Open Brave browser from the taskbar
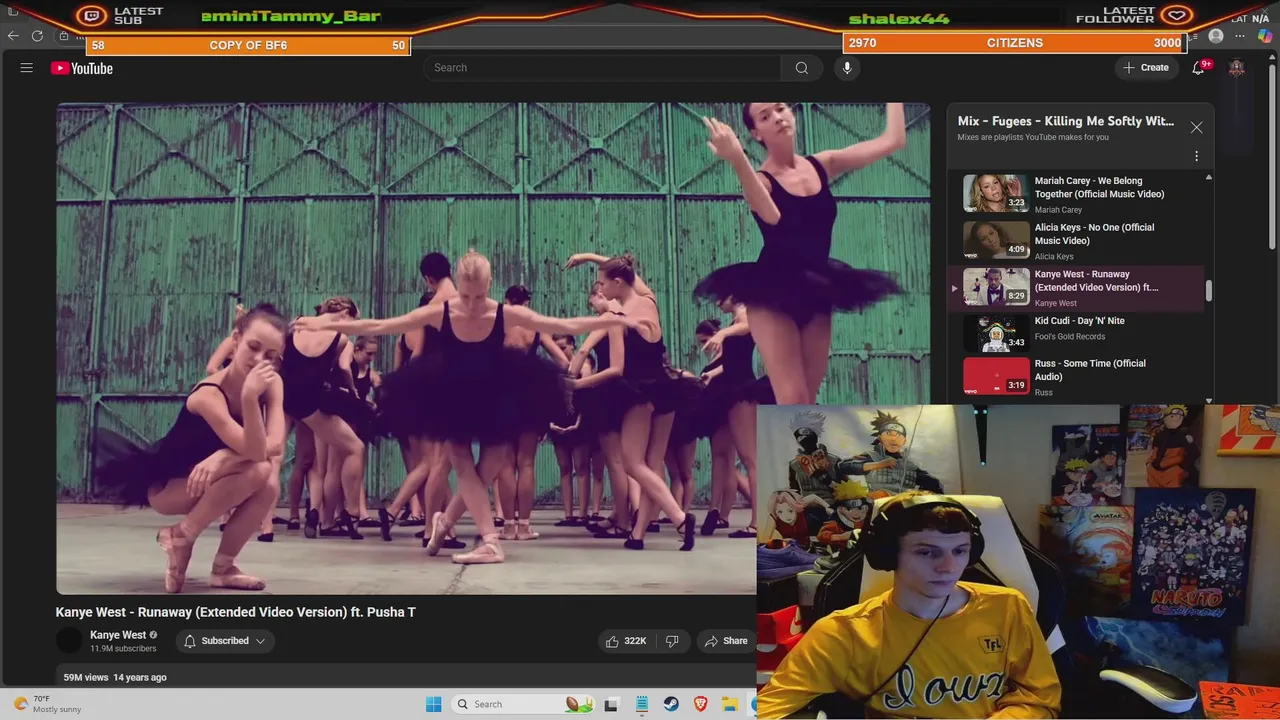Image resolution: width=1280 pixels, height=720 pixels. click(701, 704)
